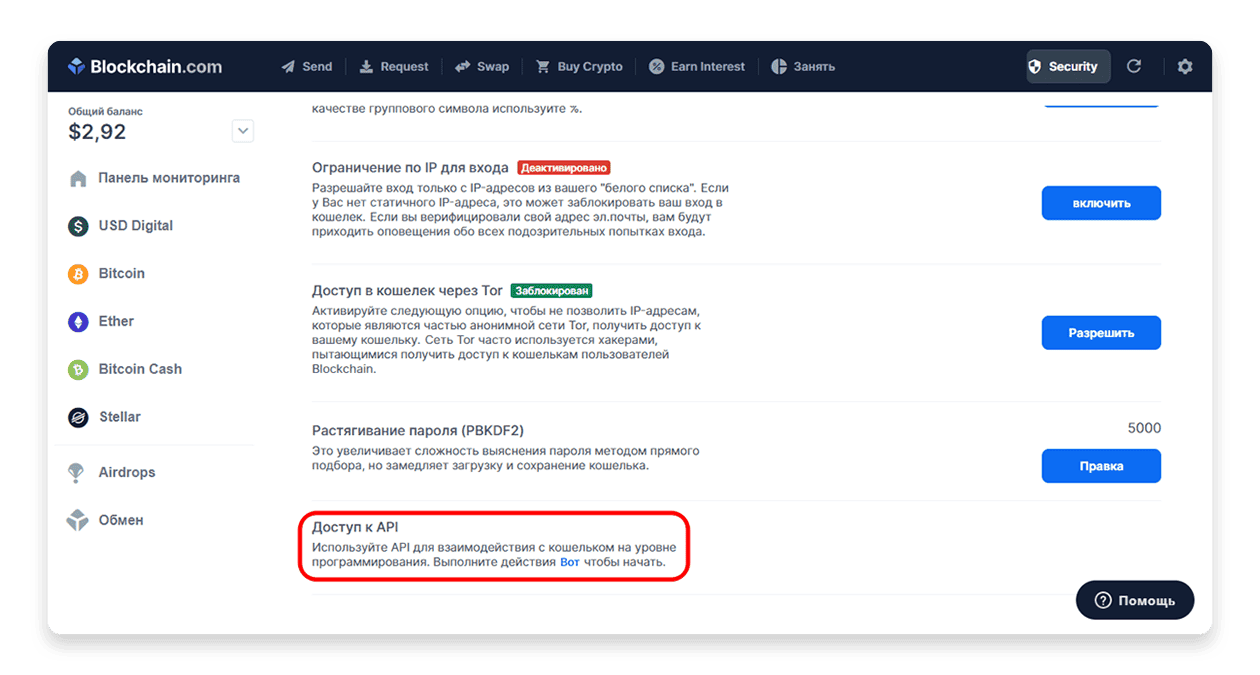Click Доступ в кошелек через Tor heading

click(407, 291)
